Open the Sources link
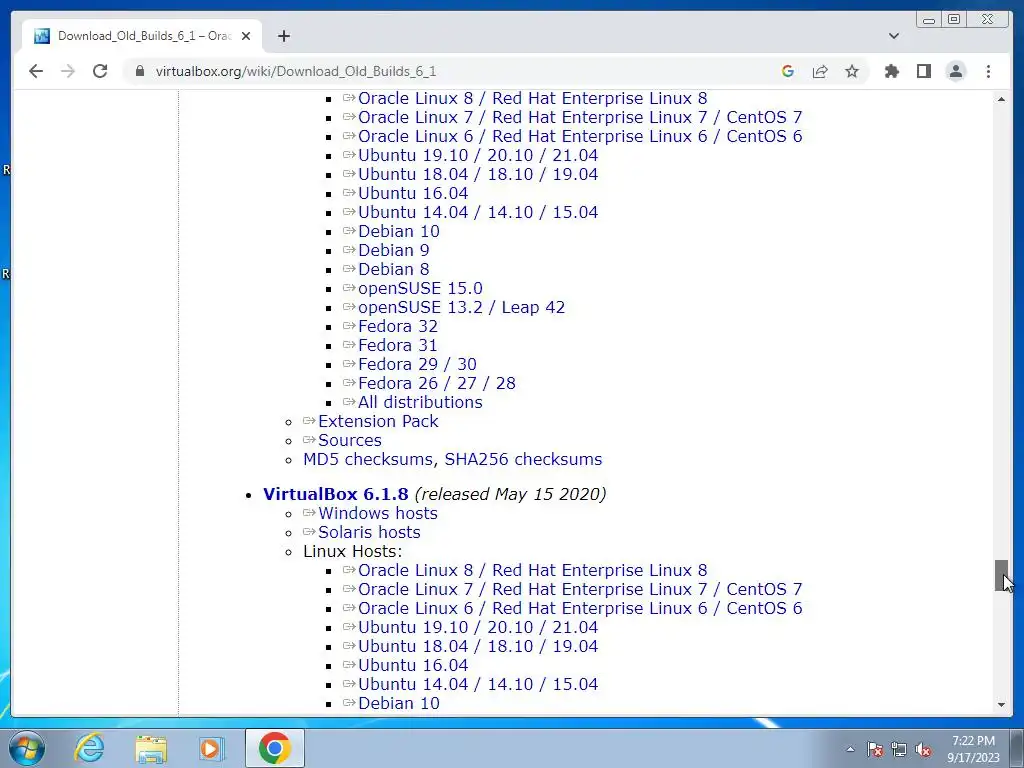 click(349, 440)
